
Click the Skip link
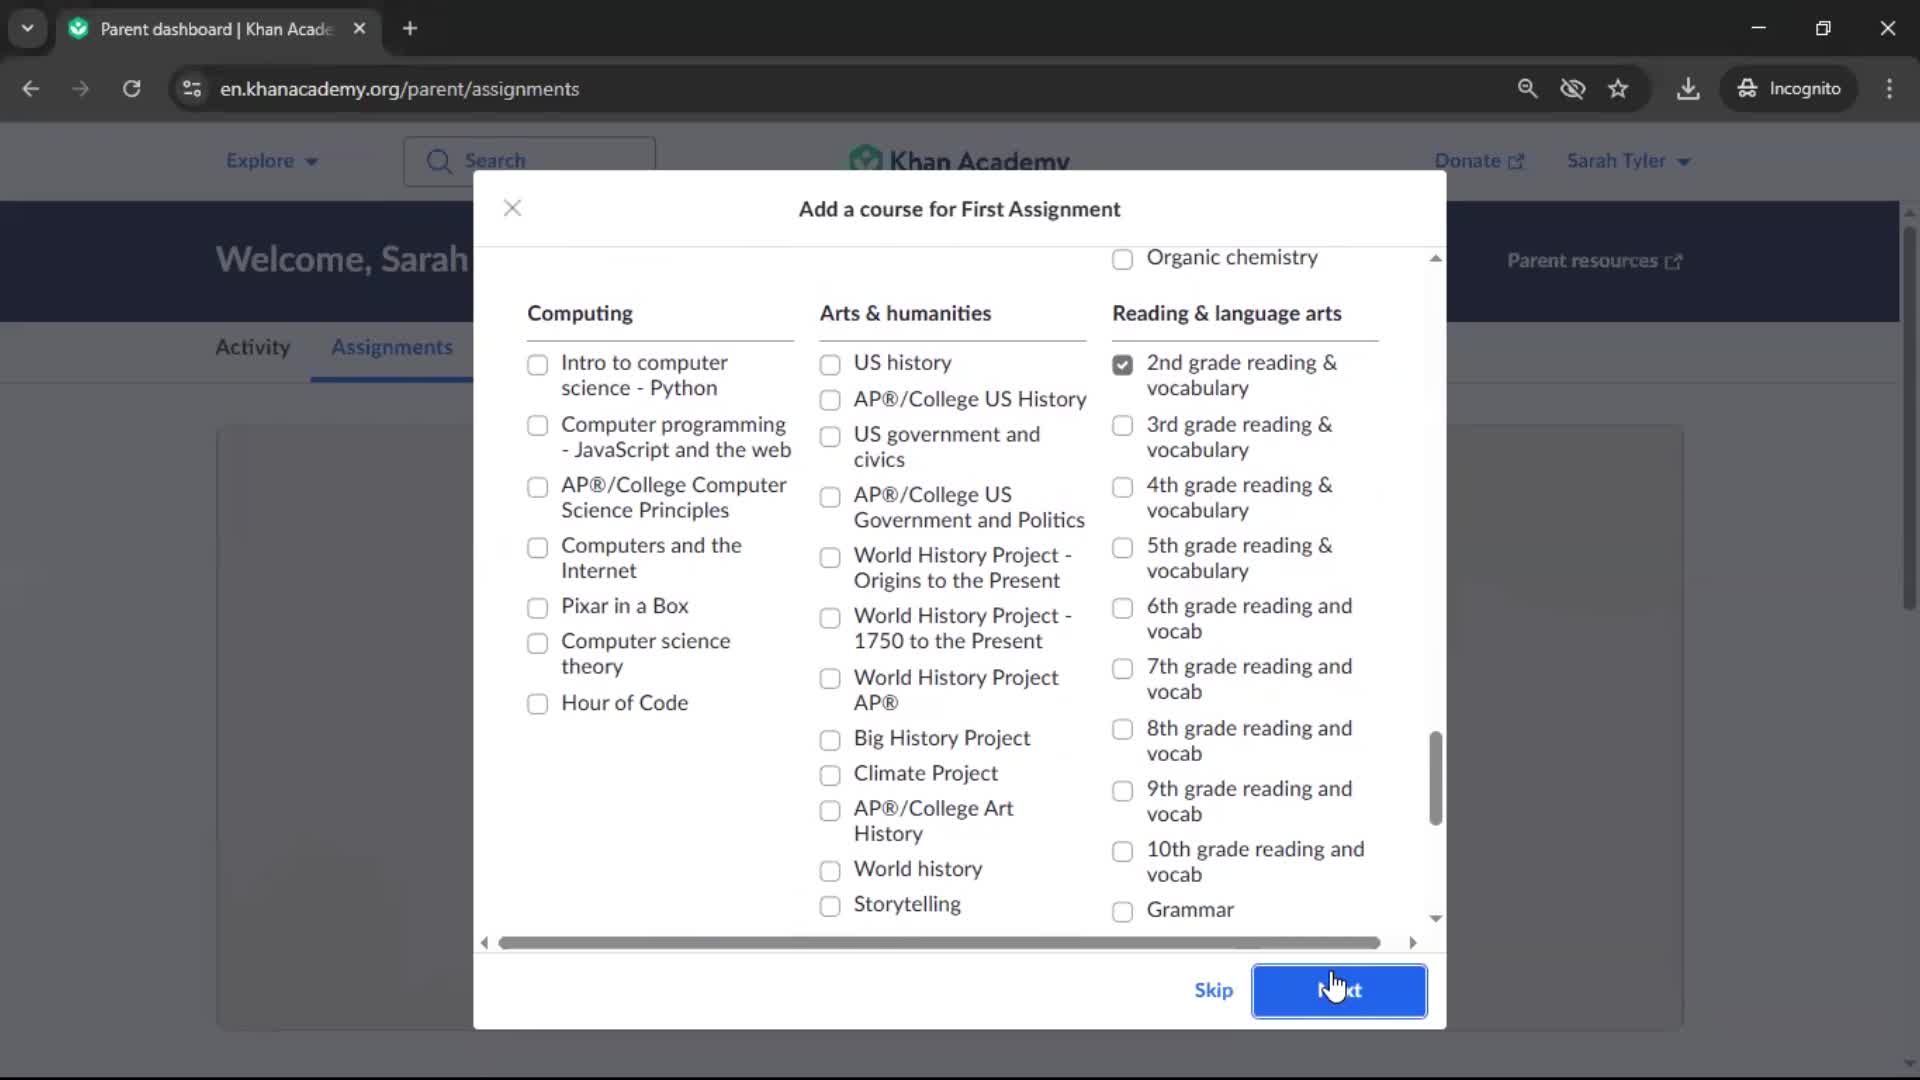(x=1213, y=990)
